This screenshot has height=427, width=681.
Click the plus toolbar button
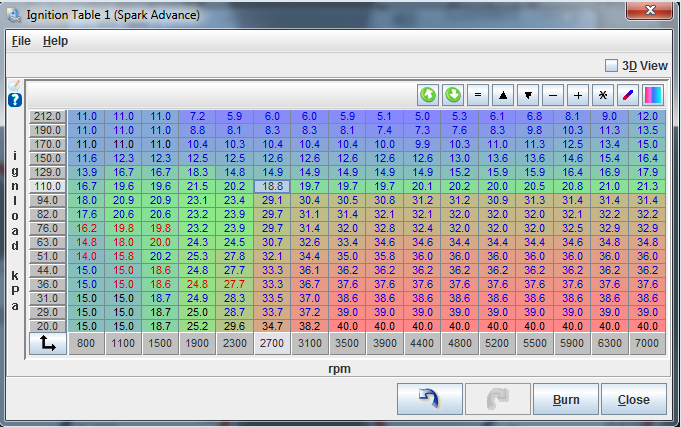[x=578, y=95]
